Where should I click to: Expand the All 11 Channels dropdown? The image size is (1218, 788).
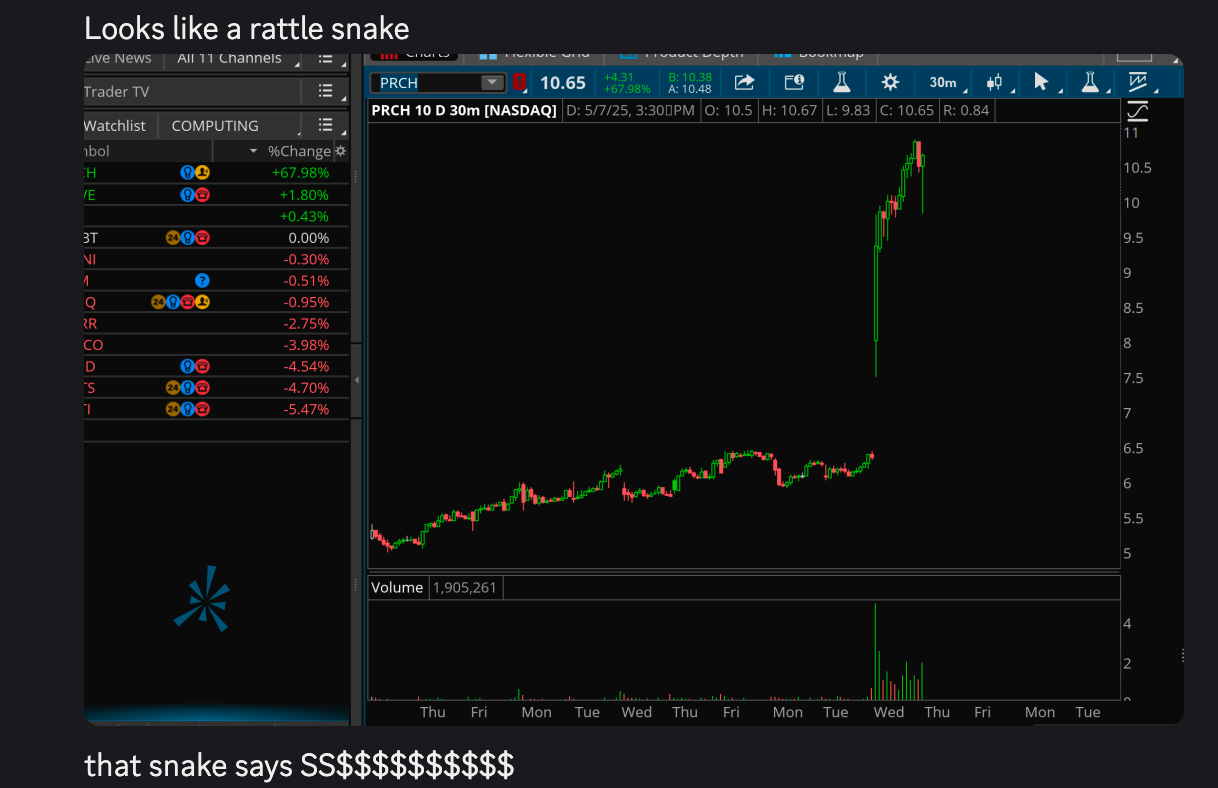(234, 59)
